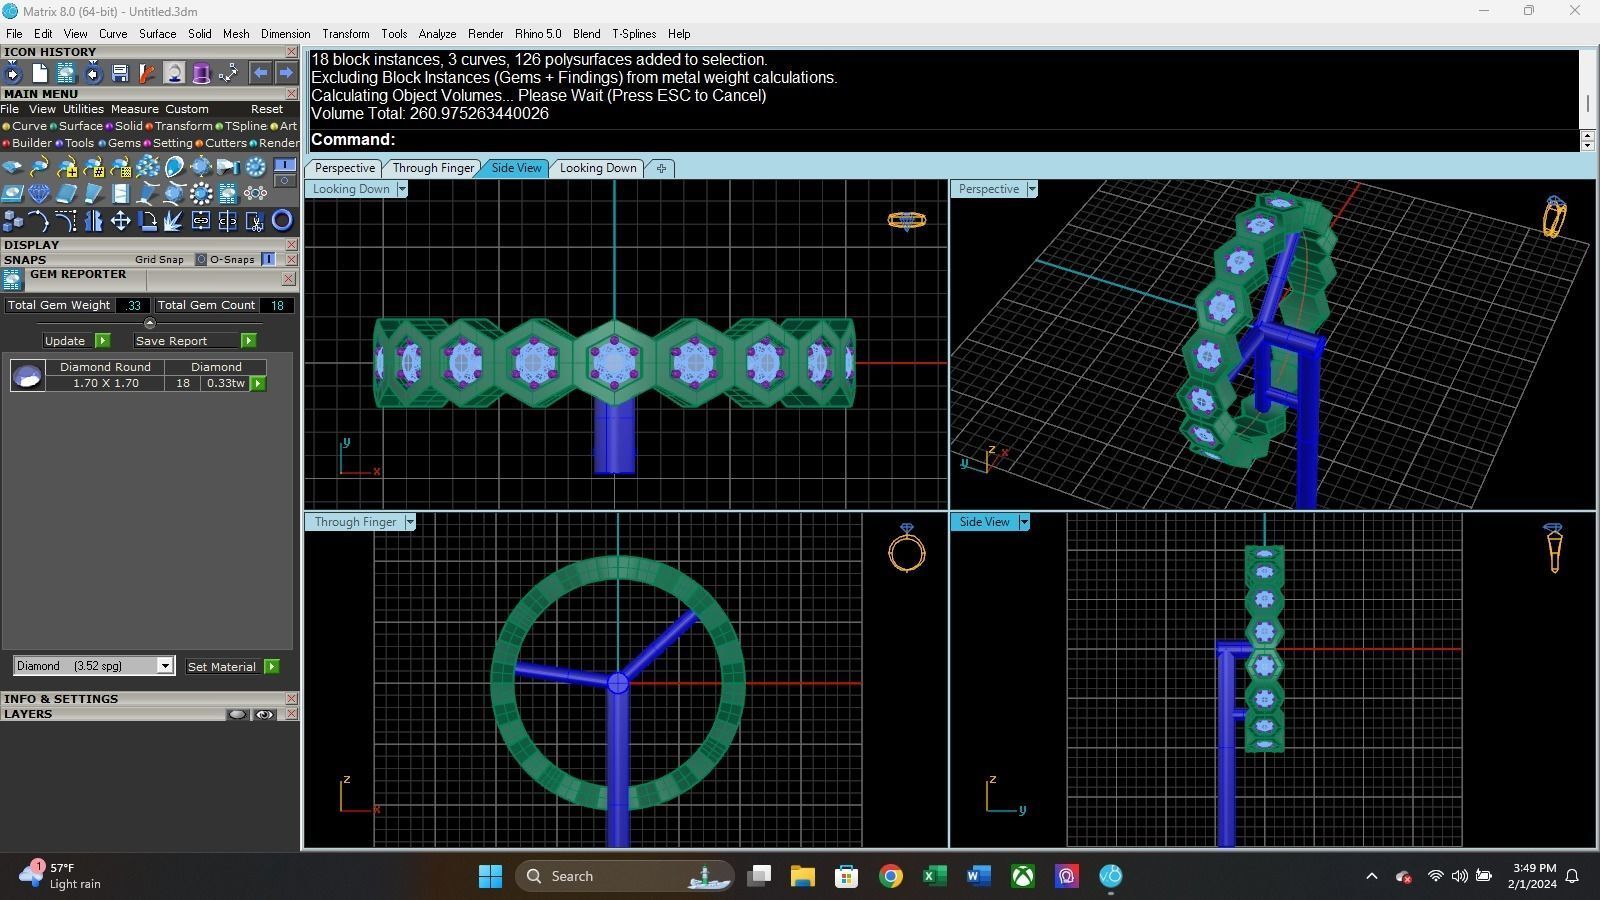
Task: Click the Side View viewport ring icon
Action: coord(1553,548)
